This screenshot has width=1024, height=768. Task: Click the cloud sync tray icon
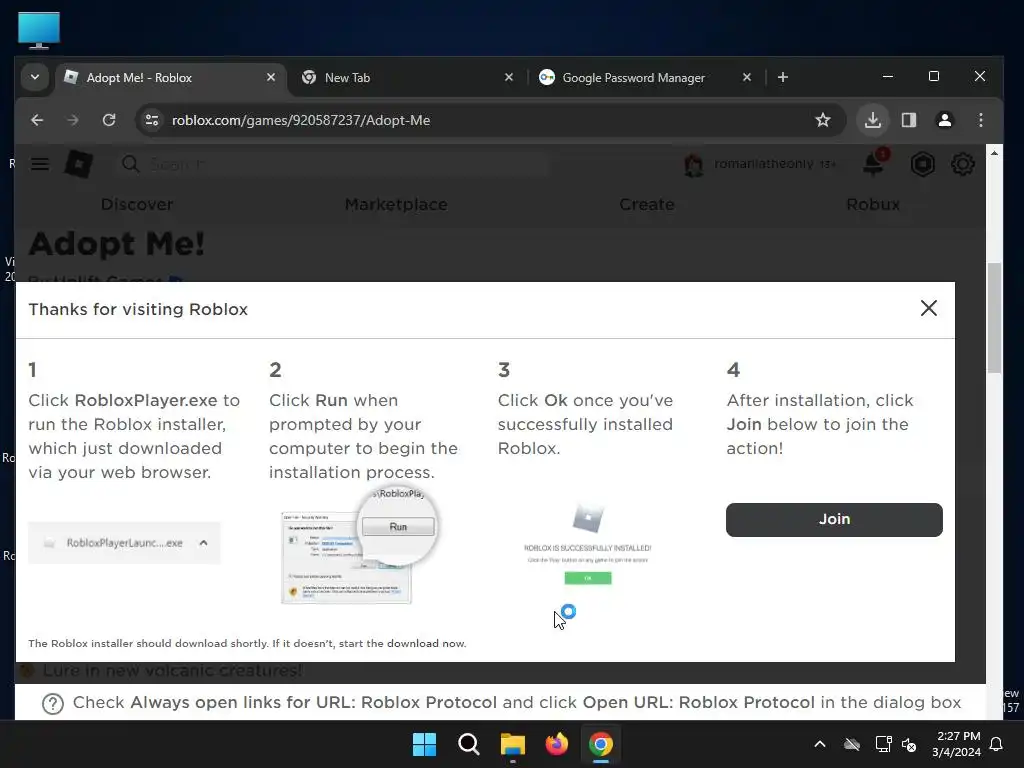(852, 744)
